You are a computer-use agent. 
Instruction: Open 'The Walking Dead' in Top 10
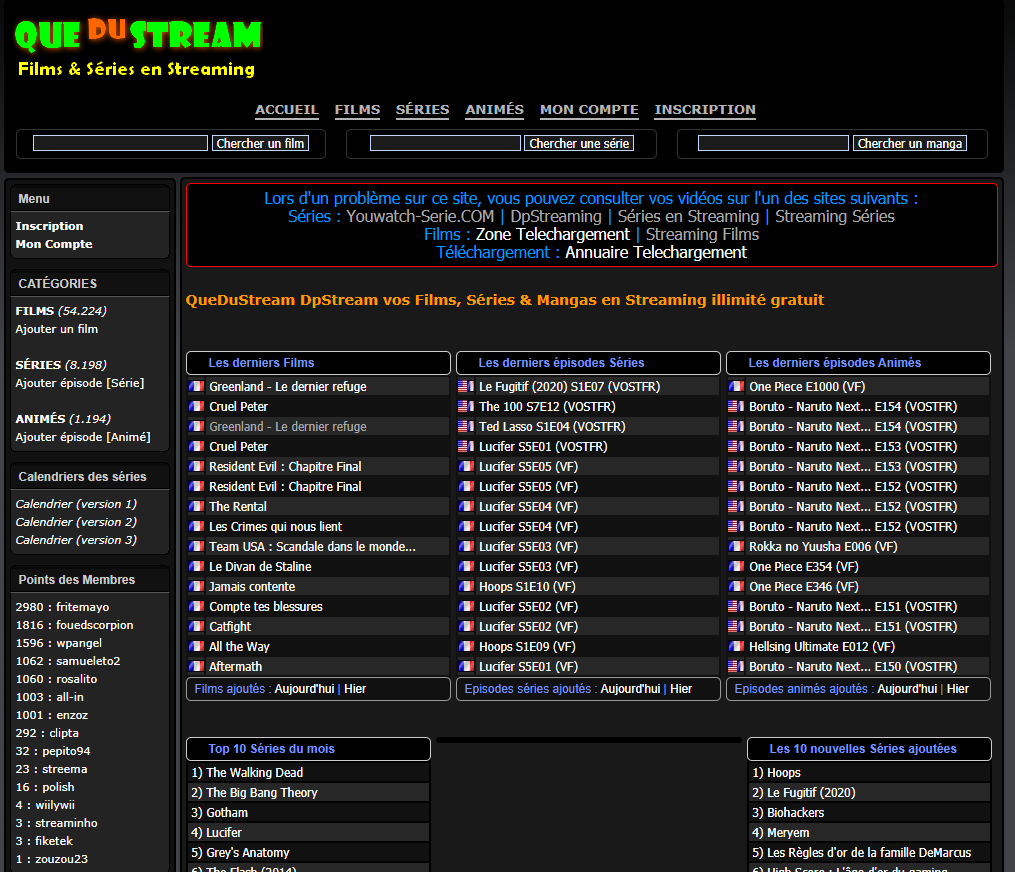[254, 772]
